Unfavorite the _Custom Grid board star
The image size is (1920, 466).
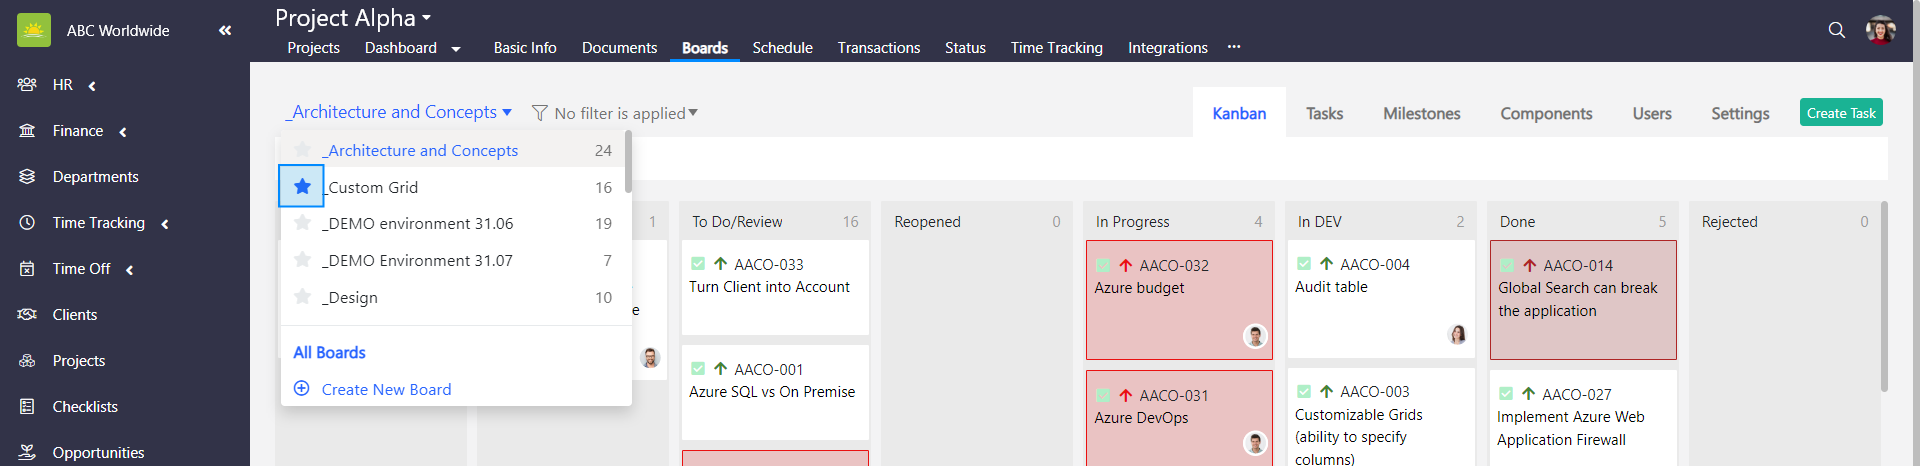click(302, 186)
